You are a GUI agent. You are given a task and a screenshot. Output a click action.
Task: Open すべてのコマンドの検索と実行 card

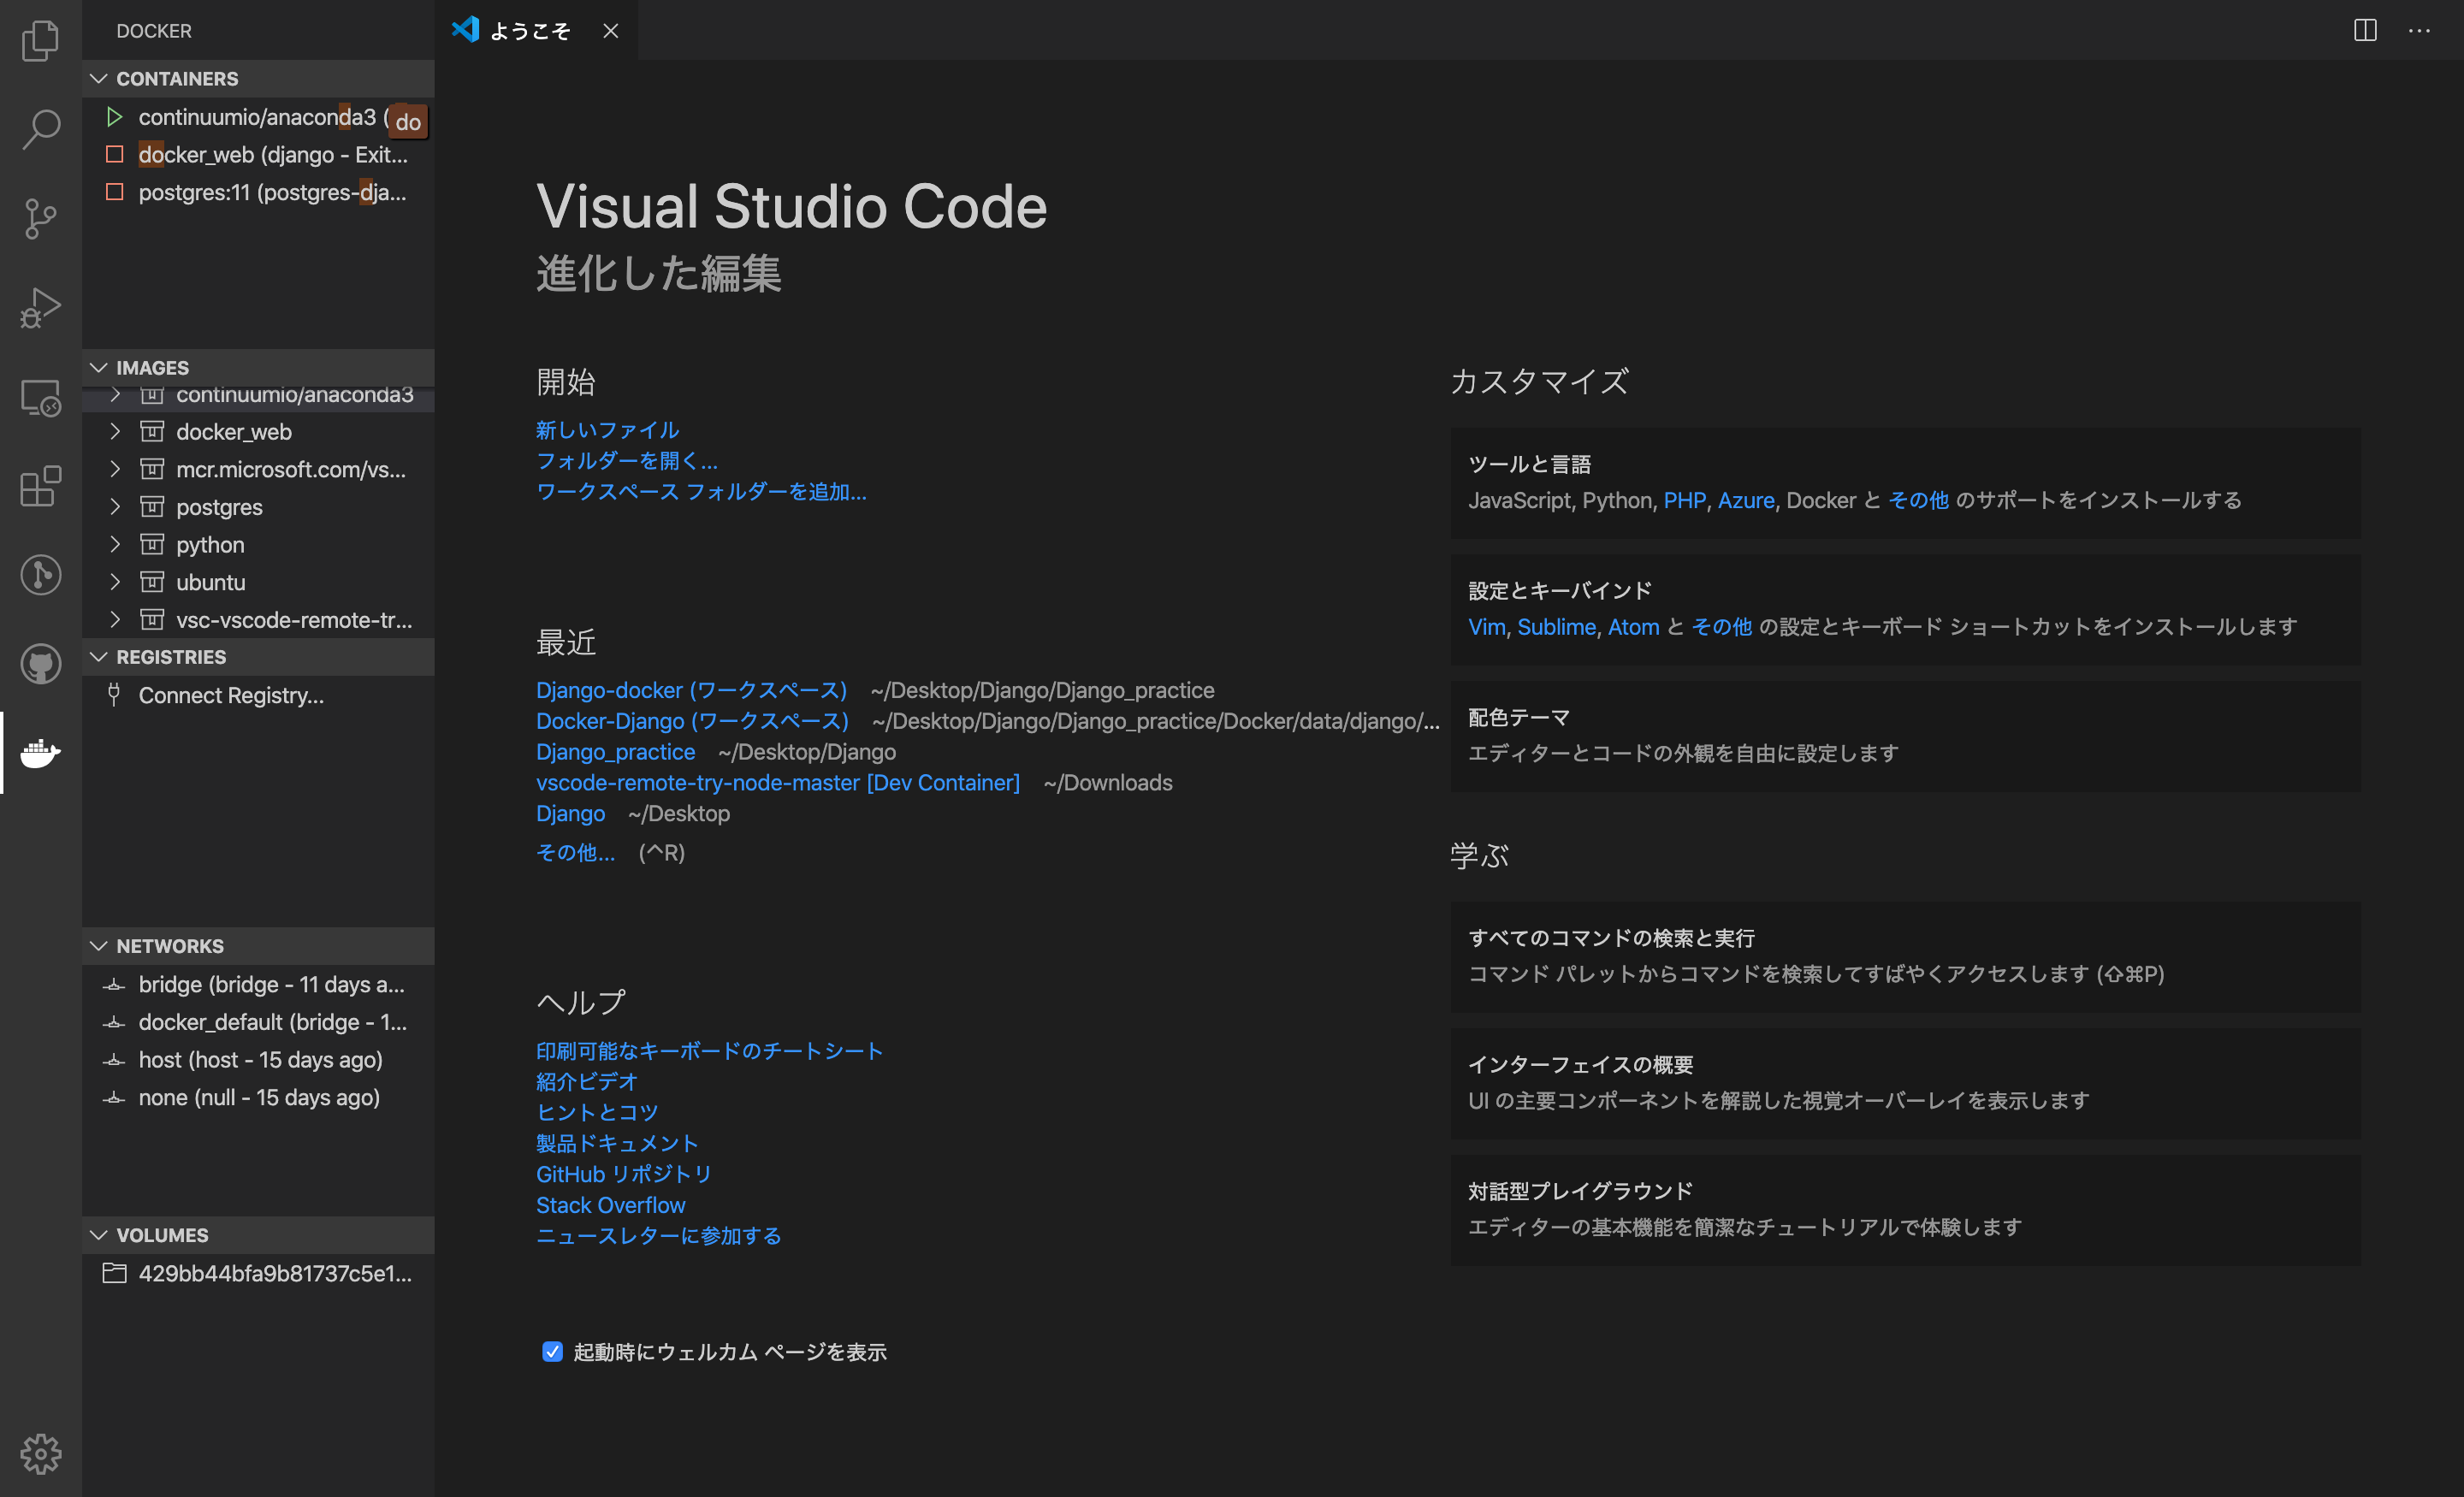[x=1905, y=957]
